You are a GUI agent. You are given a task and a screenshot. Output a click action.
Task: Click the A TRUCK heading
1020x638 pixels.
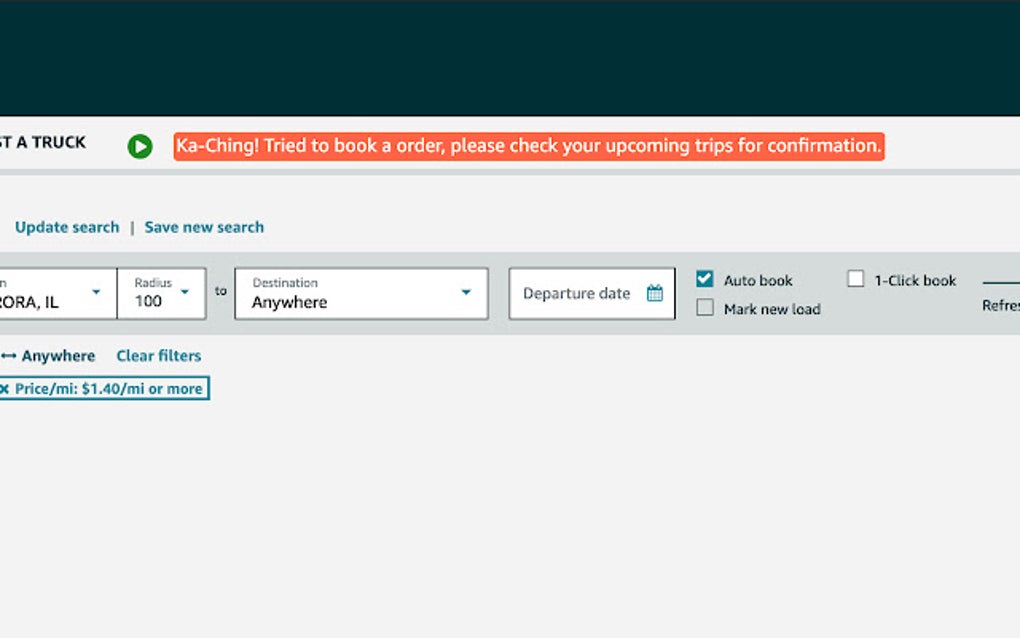click(x=43, y=142)
